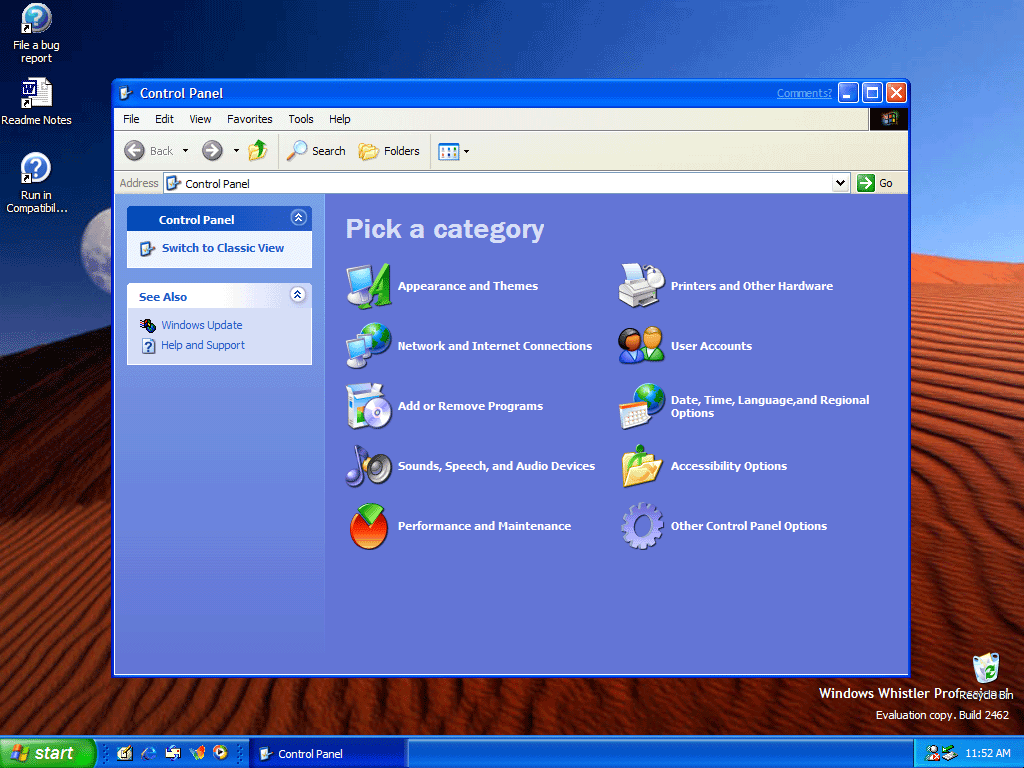Open the Favorites menu
The image size is (1024, 768).
pos(249,119)
